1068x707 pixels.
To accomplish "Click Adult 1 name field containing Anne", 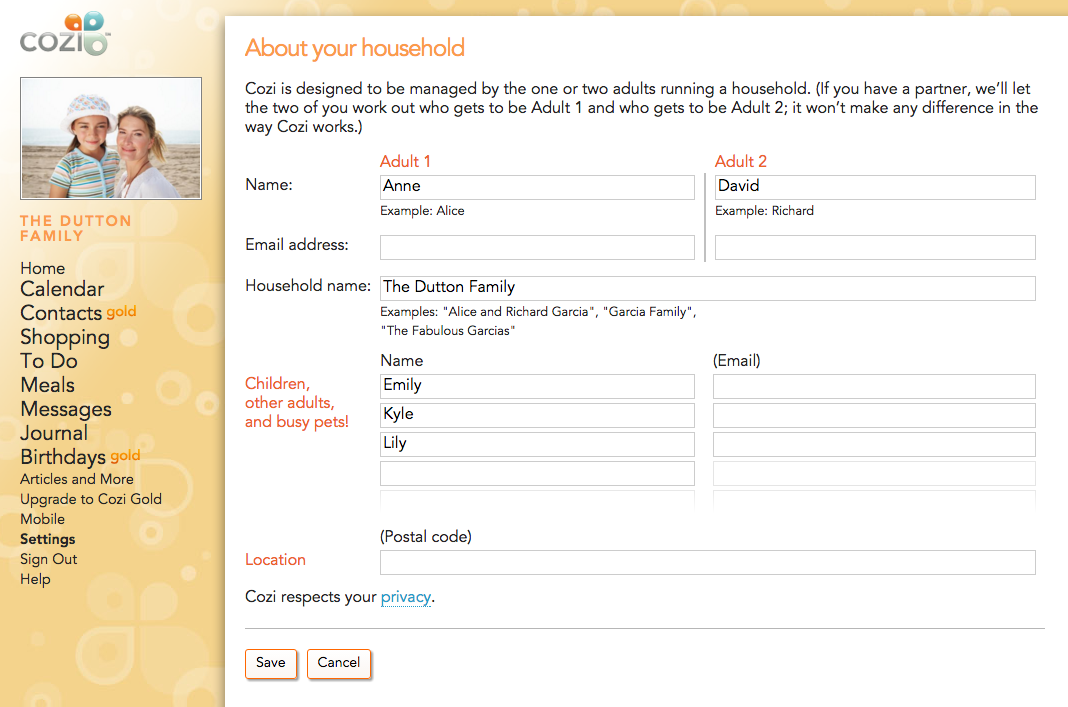I will pos(537,187).
